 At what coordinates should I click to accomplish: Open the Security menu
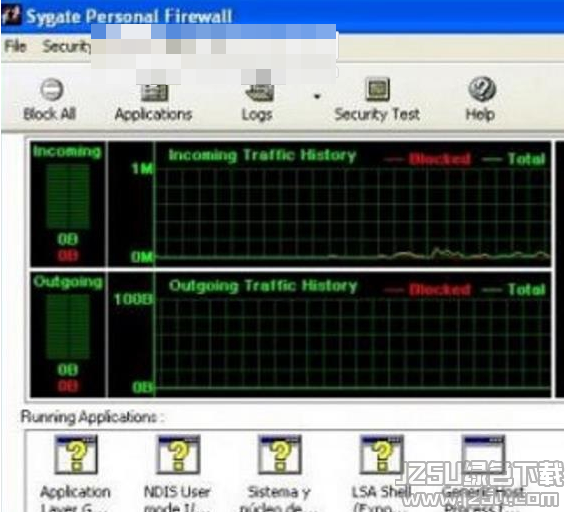tap(66, 46)
